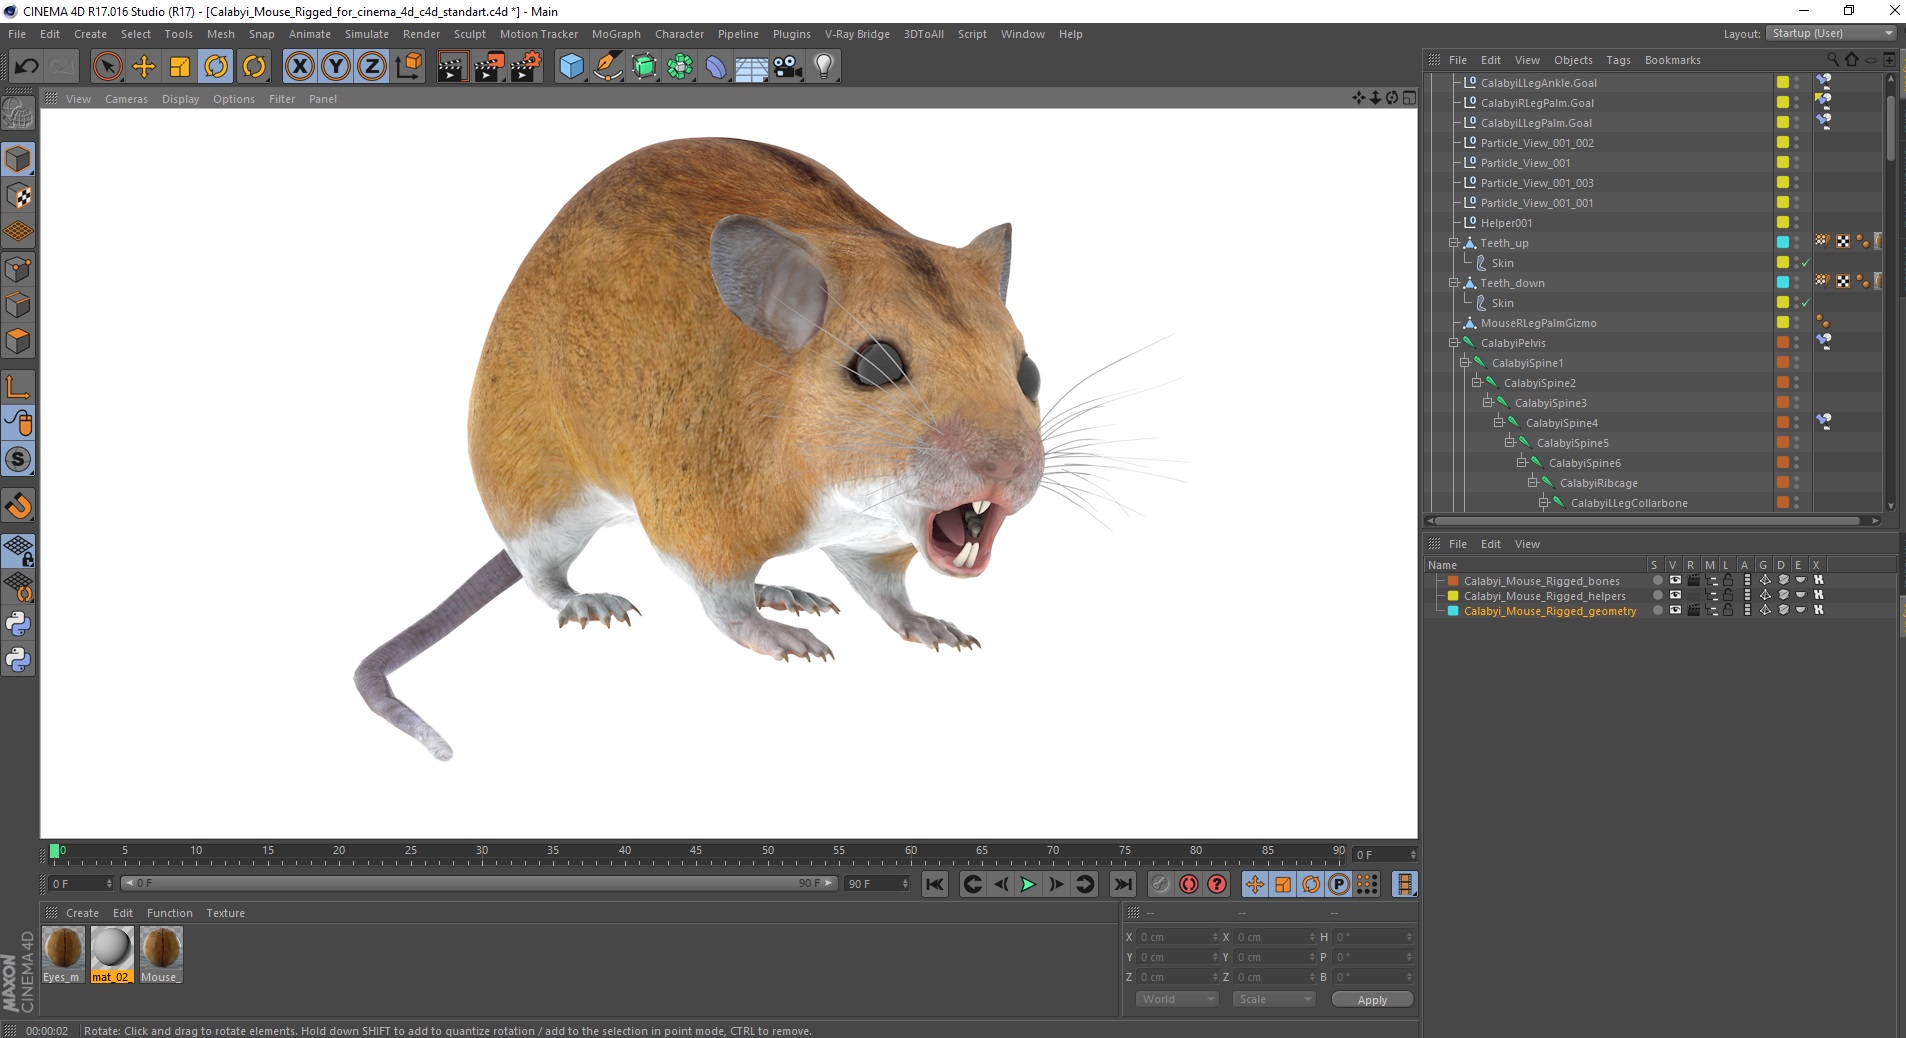Select the Move tool
The height and width of the screenshot is (1038, 1906).
pos(144,67)
